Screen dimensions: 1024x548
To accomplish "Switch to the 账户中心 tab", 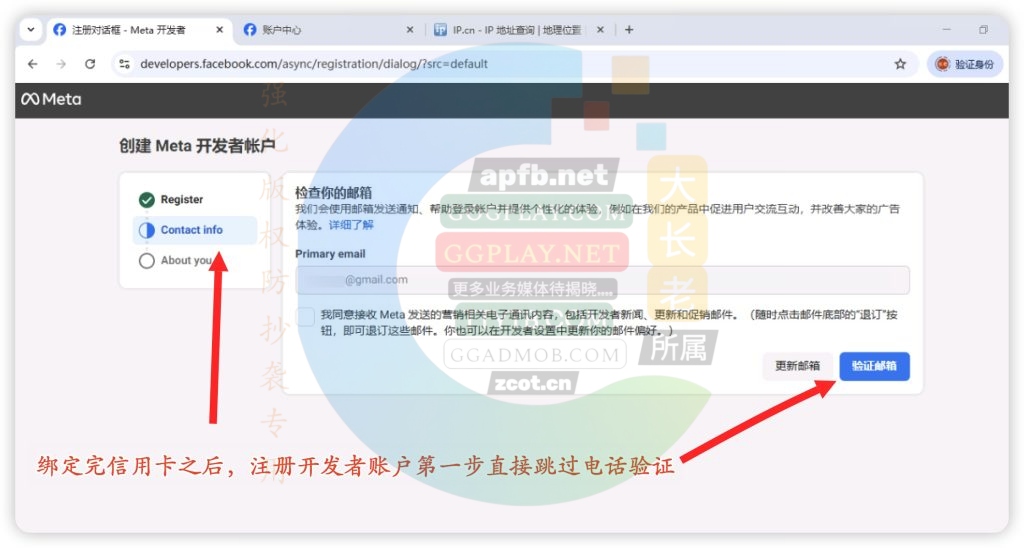I will click(320, 30).
